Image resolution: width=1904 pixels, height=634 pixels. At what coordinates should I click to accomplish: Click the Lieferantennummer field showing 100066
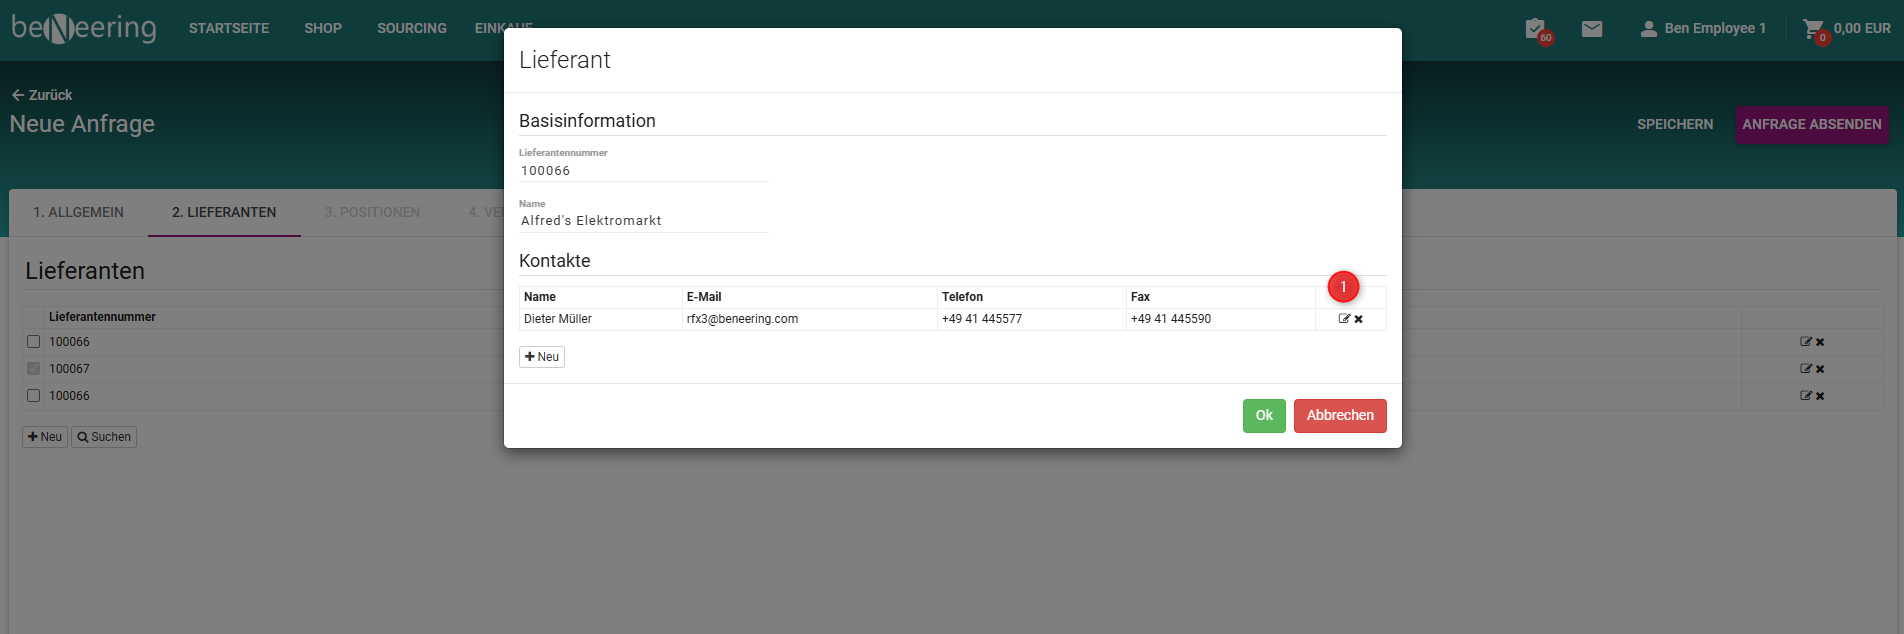tap(643, 171)
